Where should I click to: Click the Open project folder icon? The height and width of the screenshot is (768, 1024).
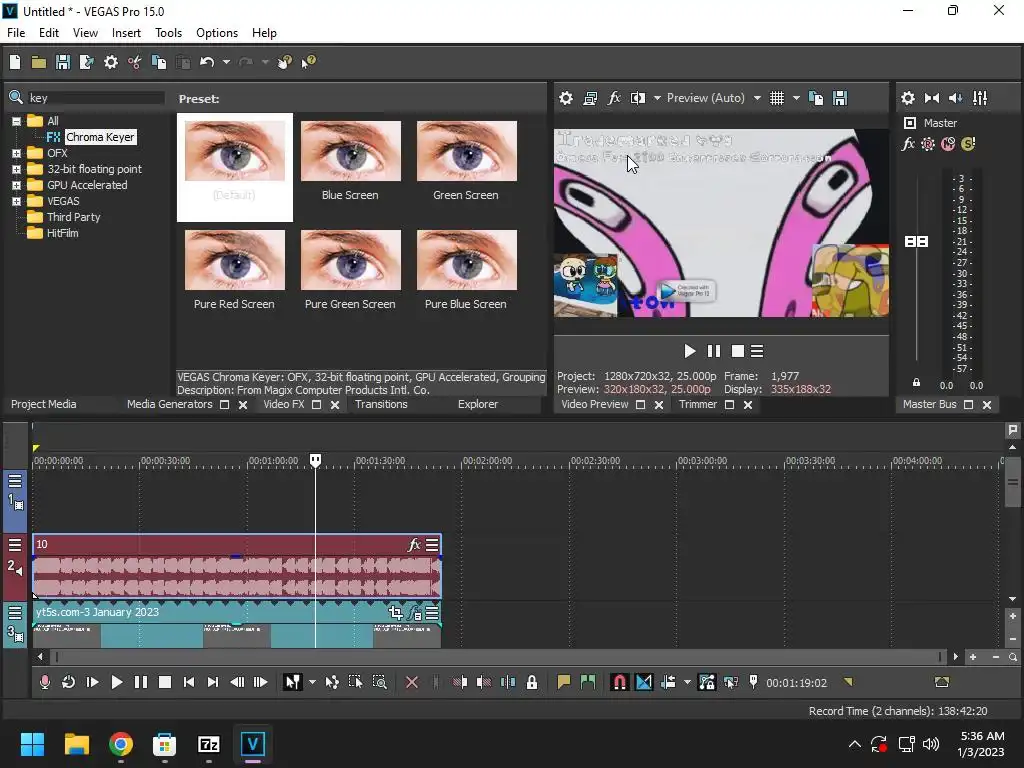tap(39, 62)
